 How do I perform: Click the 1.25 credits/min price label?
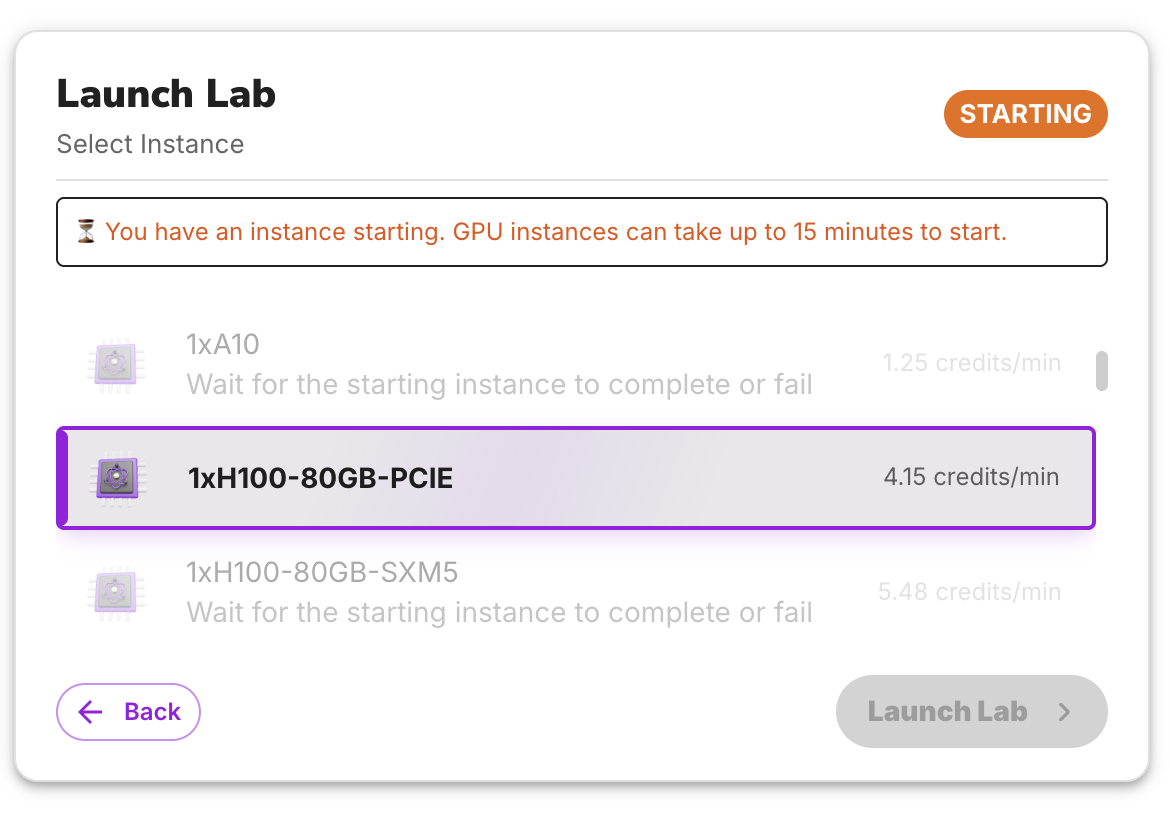971,363
